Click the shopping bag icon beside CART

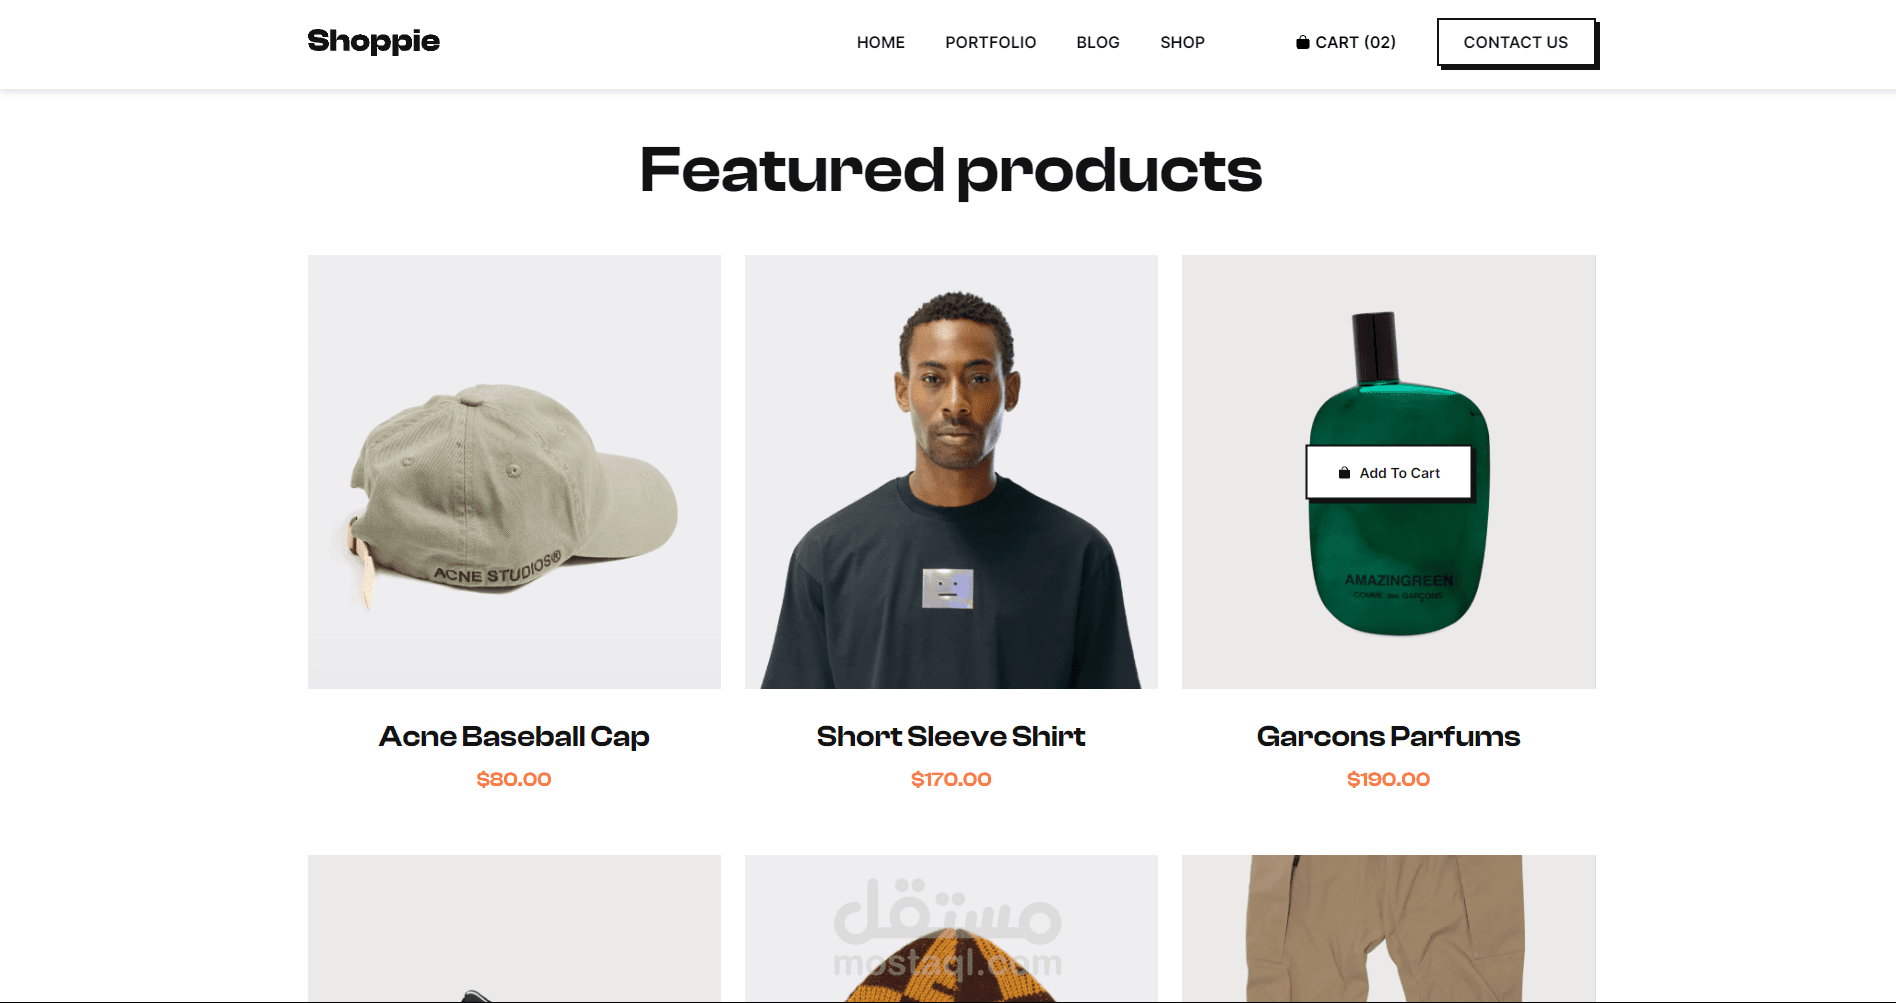[1302, 42]
